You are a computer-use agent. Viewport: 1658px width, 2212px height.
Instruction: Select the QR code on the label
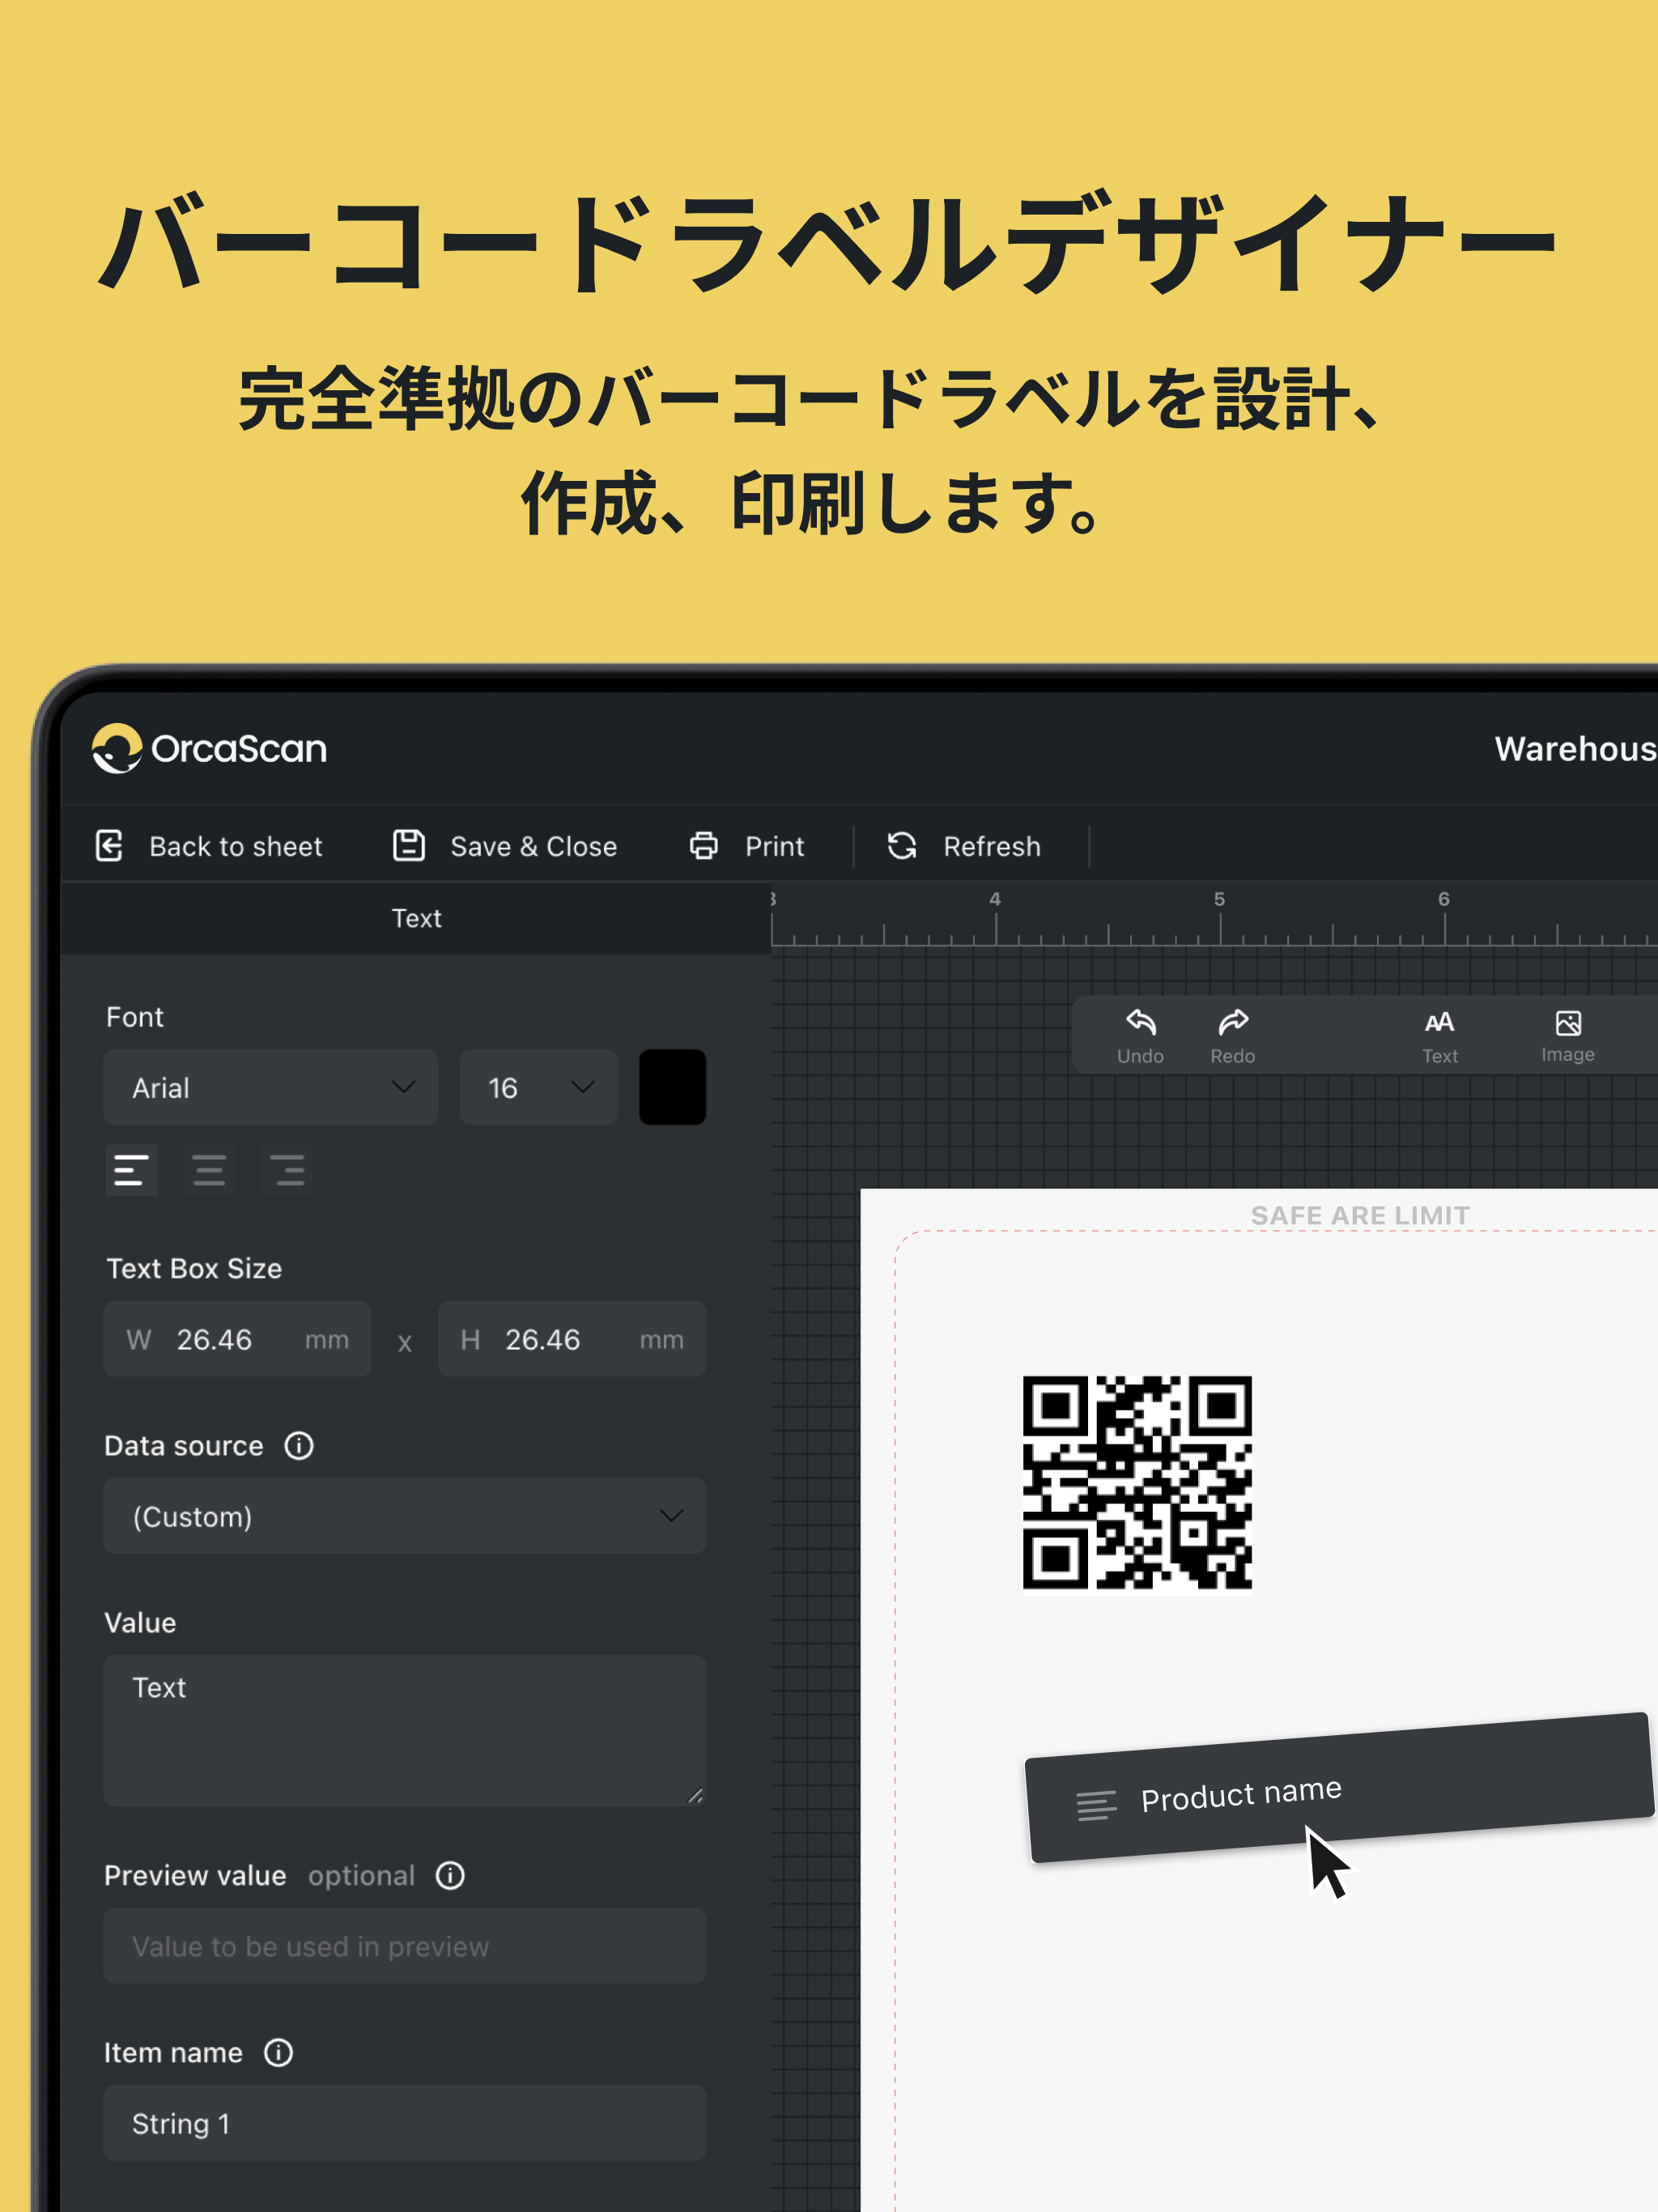click(1137, 1482)
